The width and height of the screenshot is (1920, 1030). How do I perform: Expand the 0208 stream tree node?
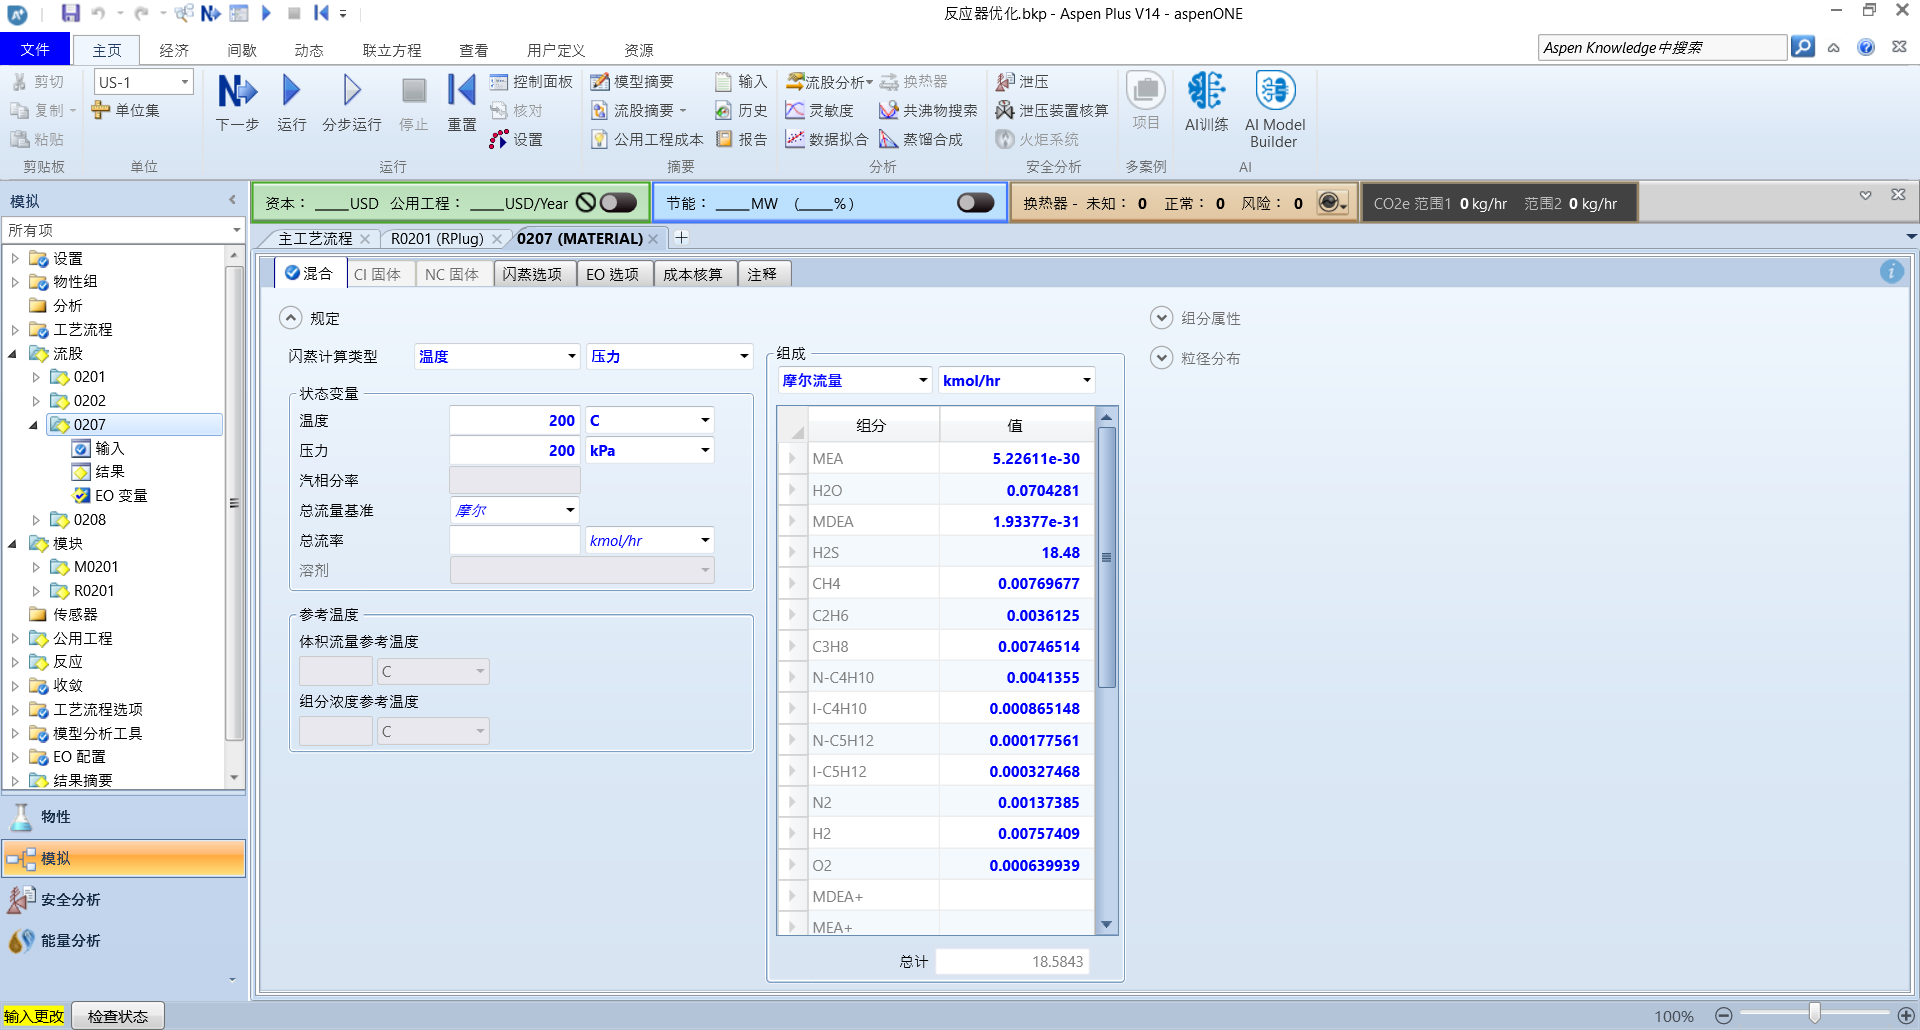pos(37,520)
